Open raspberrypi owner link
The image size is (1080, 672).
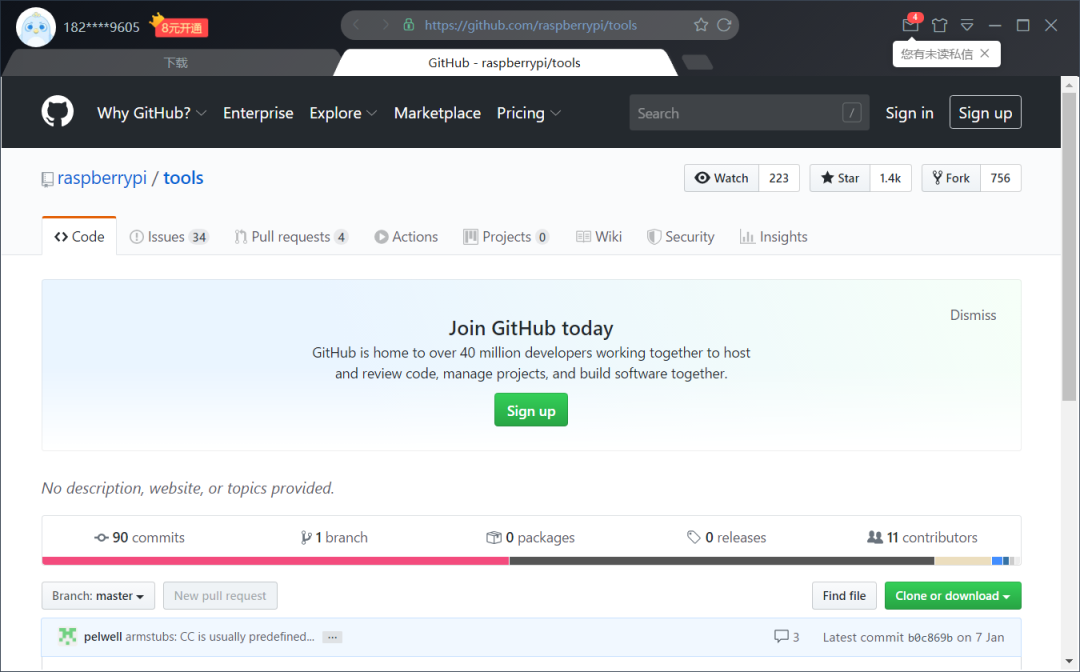click(x=102, y=178)
